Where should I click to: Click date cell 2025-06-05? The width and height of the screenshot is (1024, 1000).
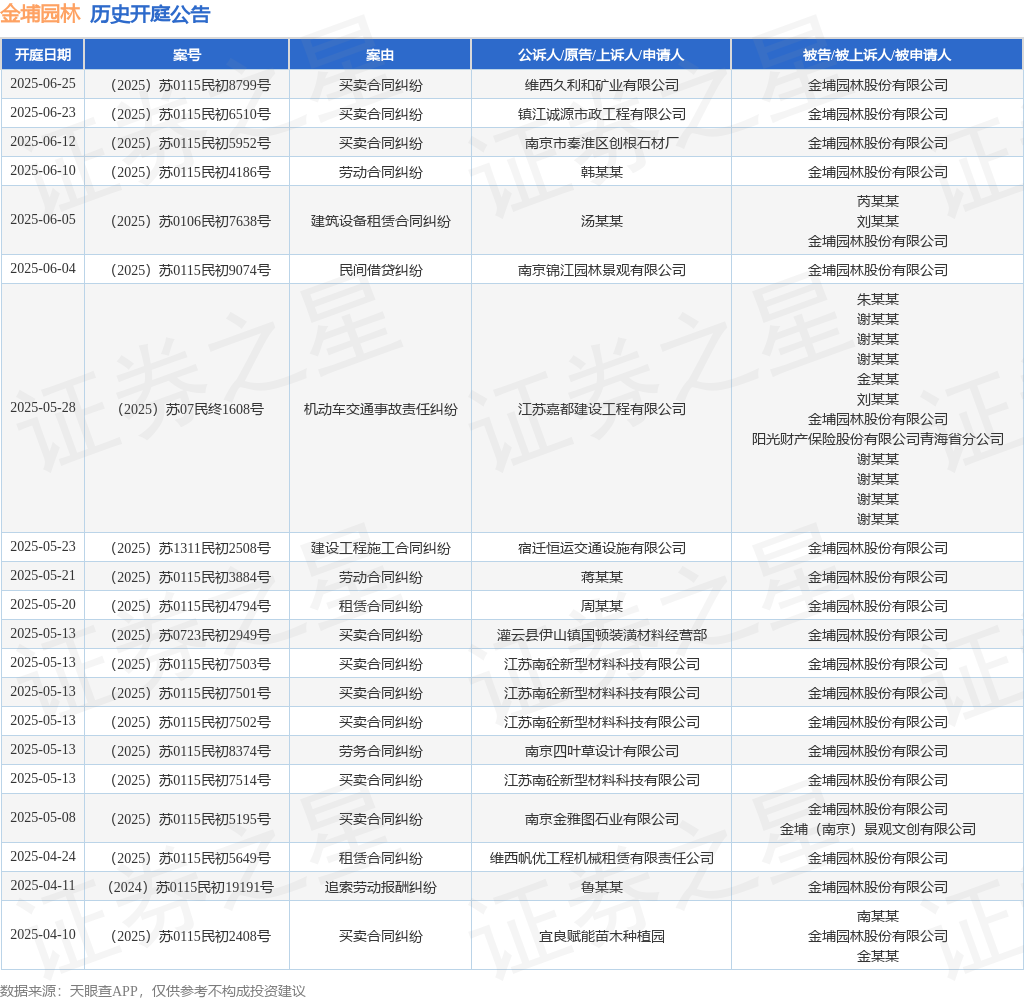(x=42, y=219)
